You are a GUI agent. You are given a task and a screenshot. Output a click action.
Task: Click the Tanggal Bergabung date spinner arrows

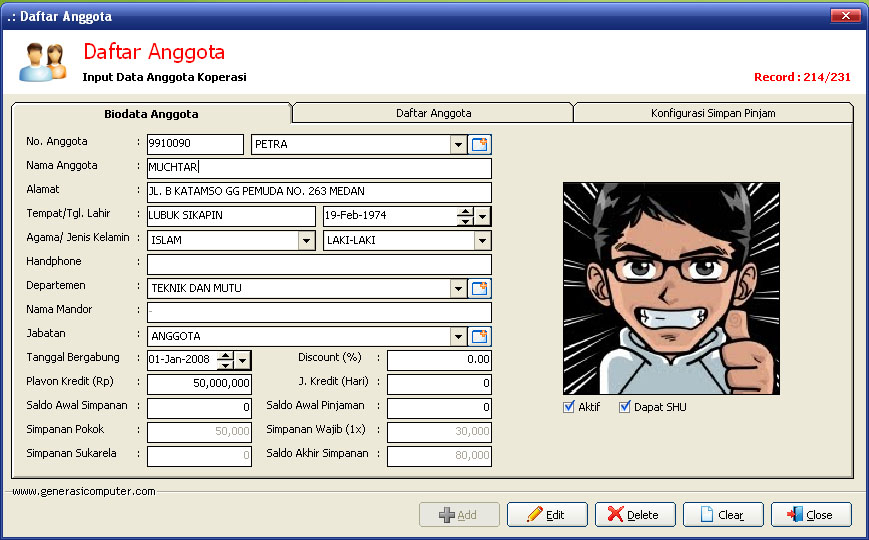(225, 360)
